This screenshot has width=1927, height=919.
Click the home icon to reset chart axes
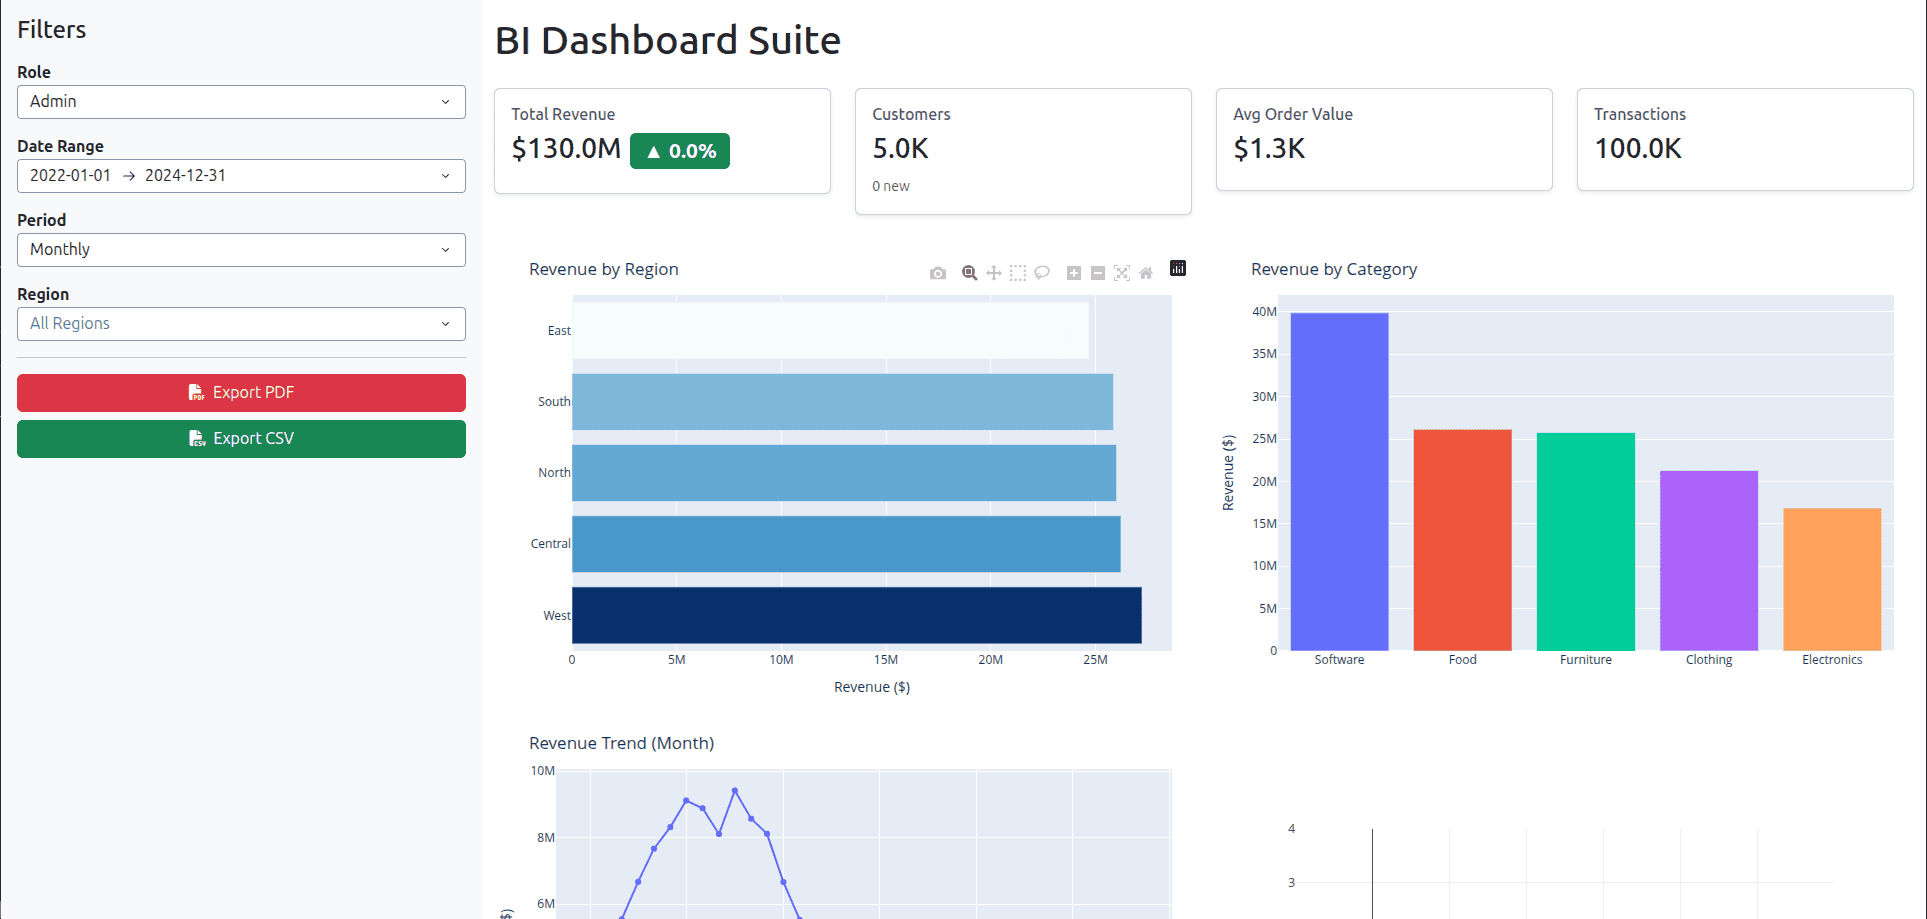click(1146, 272)
